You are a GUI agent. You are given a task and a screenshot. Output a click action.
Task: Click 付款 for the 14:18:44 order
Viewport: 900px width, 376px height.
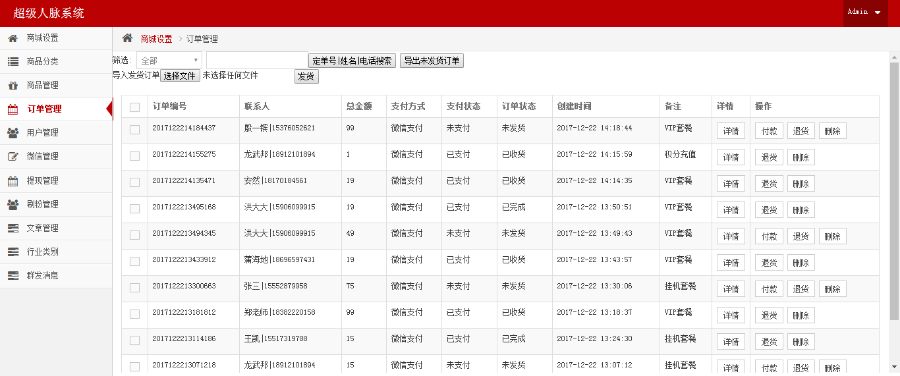[x=769, y=130]
